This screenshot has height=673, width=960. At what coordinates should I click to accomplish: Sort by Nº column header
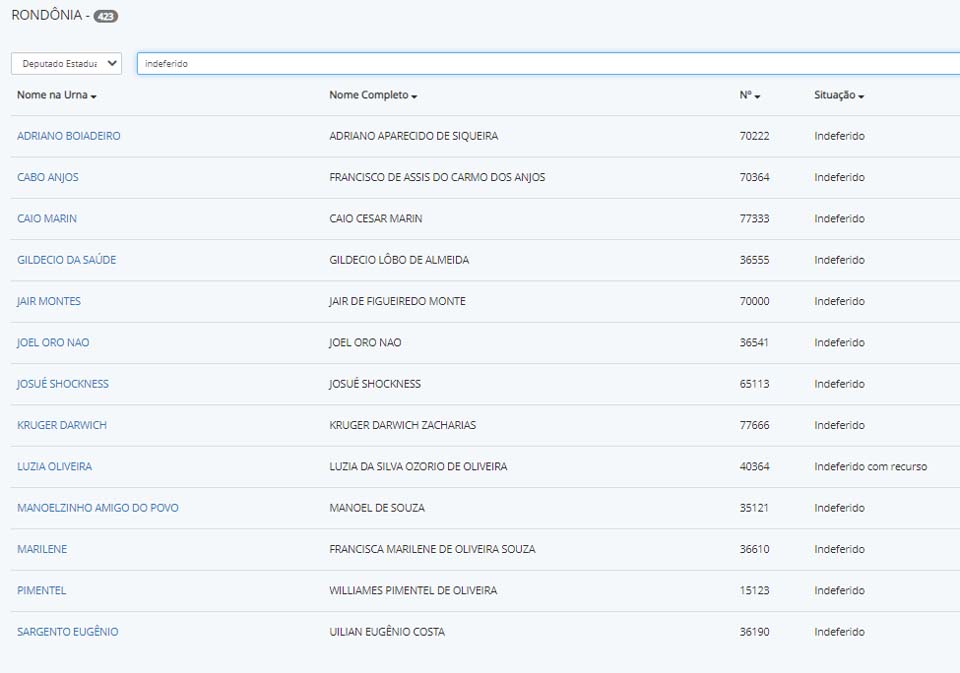[749, 95]
